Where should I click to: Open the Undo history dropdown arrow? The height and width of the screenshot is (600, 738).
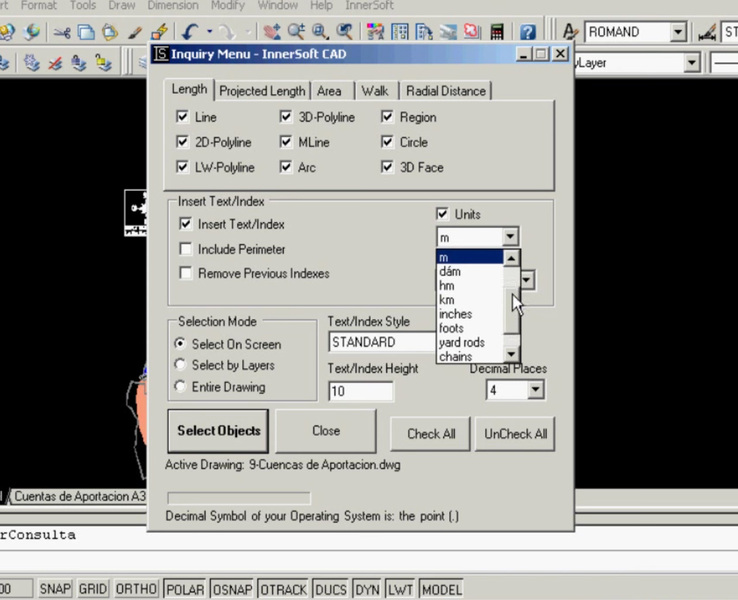[x=209, y=32]
